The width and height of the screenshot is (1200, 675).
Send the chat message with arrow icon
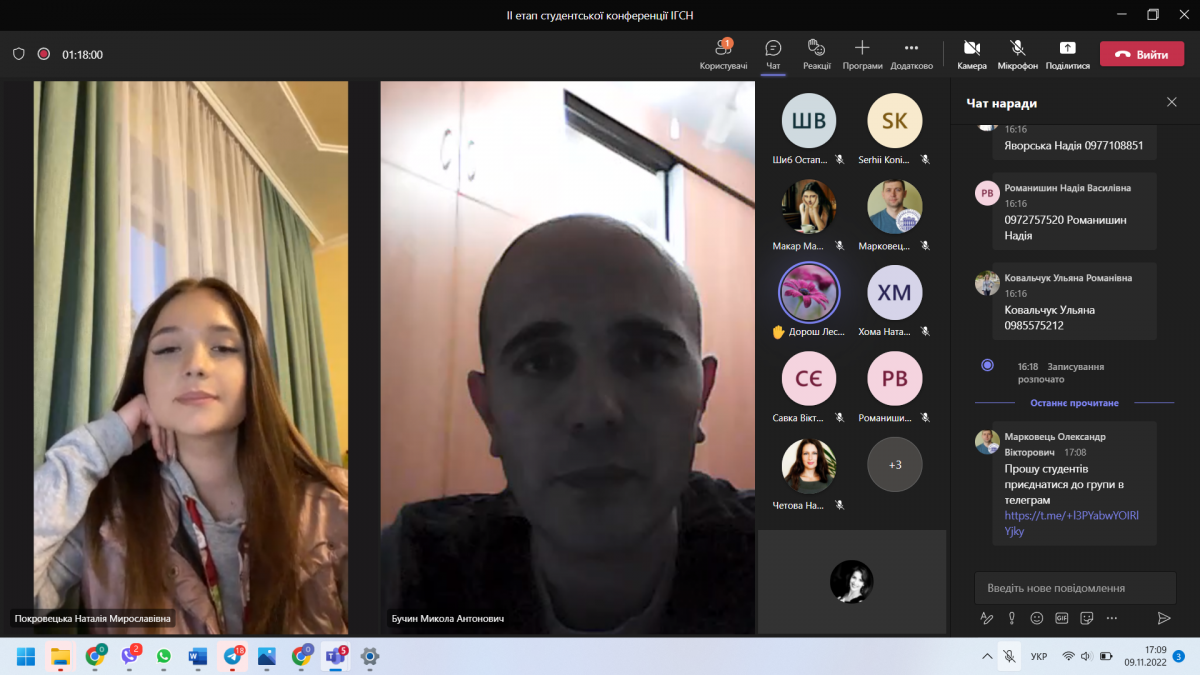(1163, 618)
